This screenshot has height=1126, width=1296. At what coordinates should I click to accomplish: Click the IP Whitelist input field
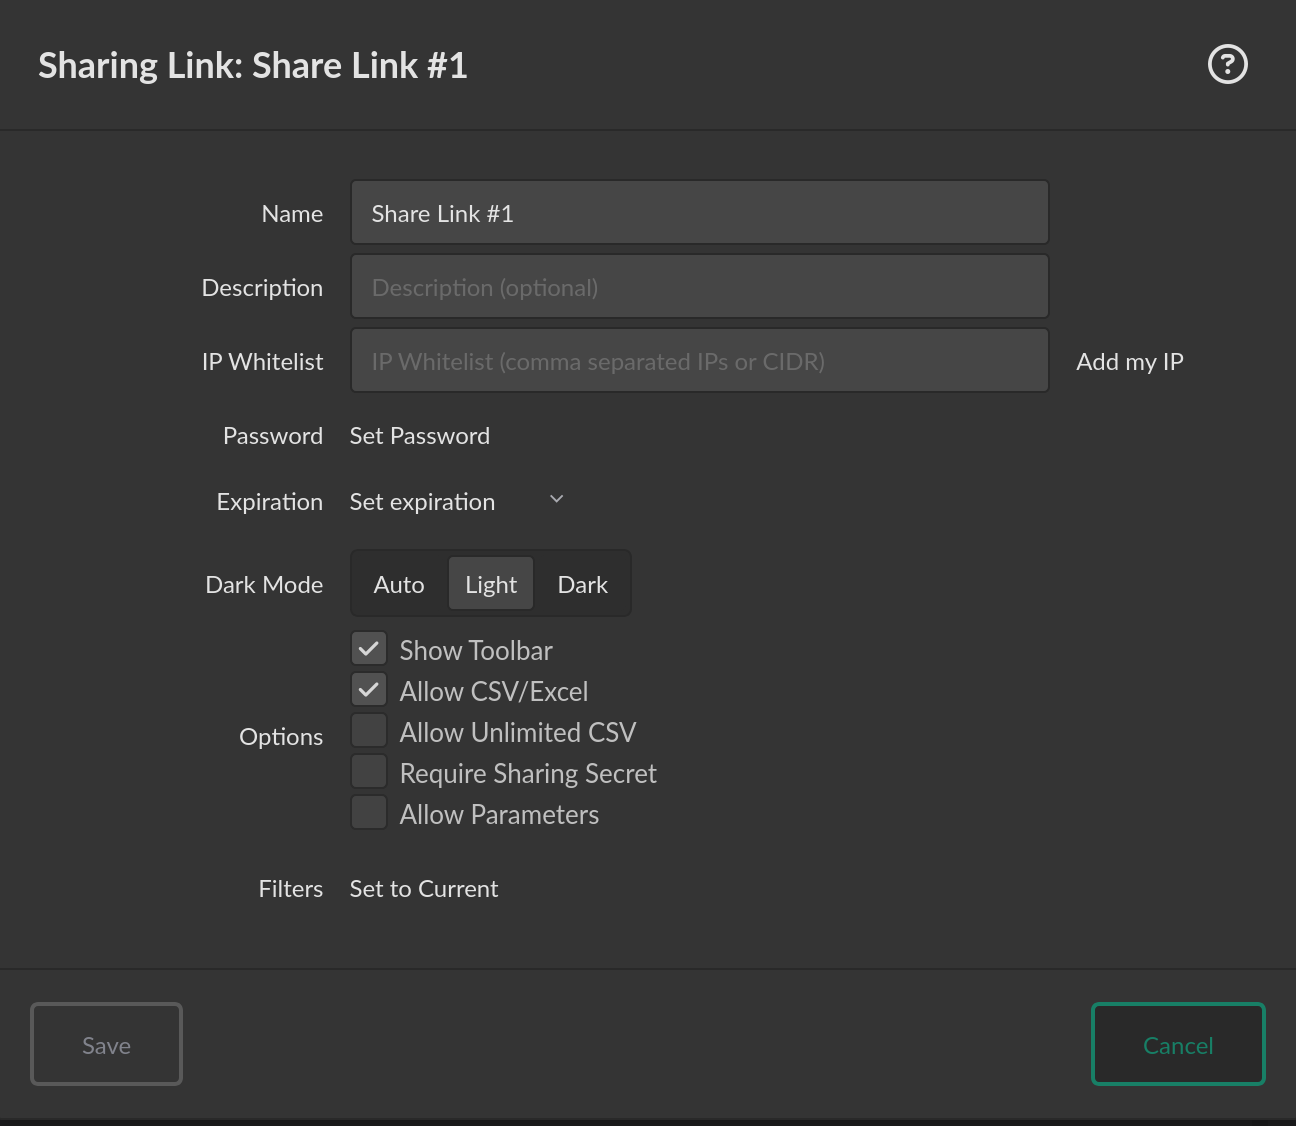click(699, 361)
